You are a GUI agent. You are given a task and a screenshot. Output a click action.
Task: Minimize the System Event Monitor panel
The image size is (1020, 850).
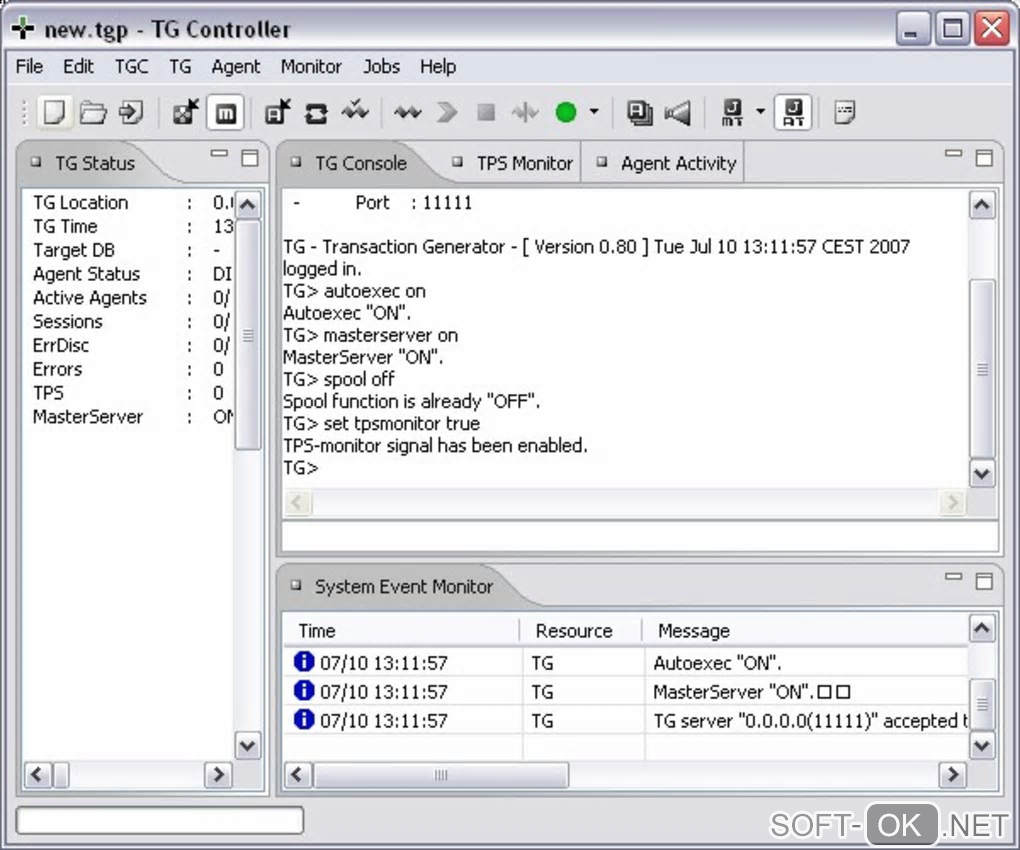954,576
